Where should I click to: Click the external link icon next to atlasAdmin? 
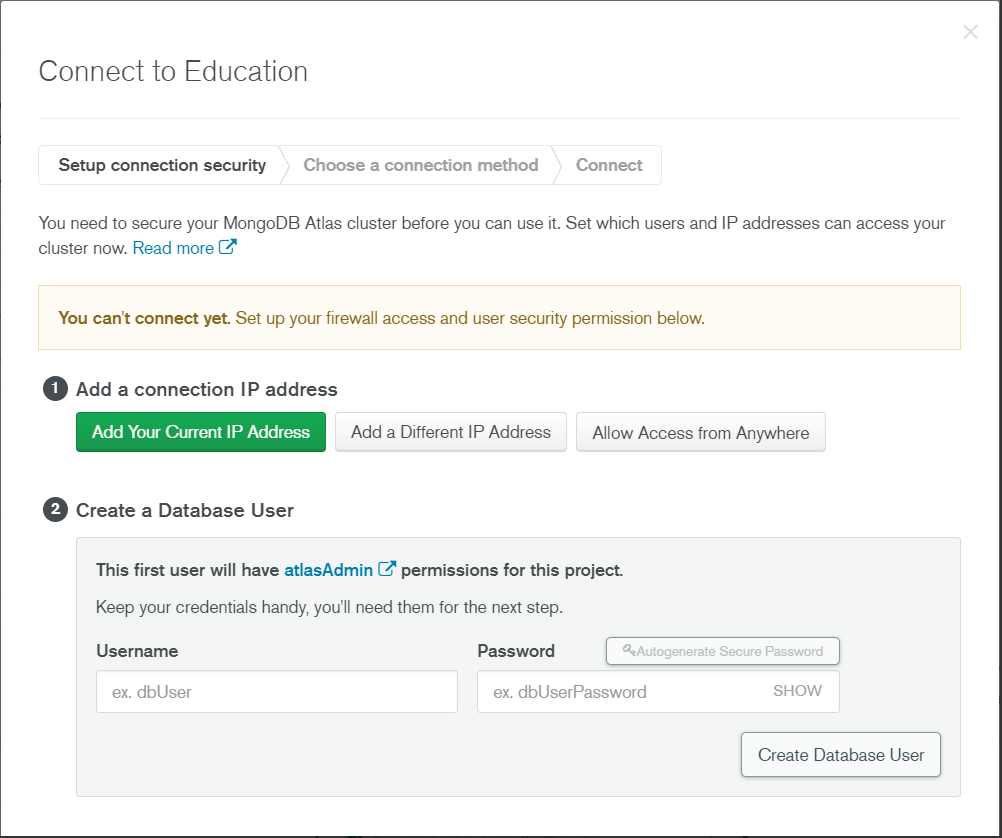tap(387, 570)
